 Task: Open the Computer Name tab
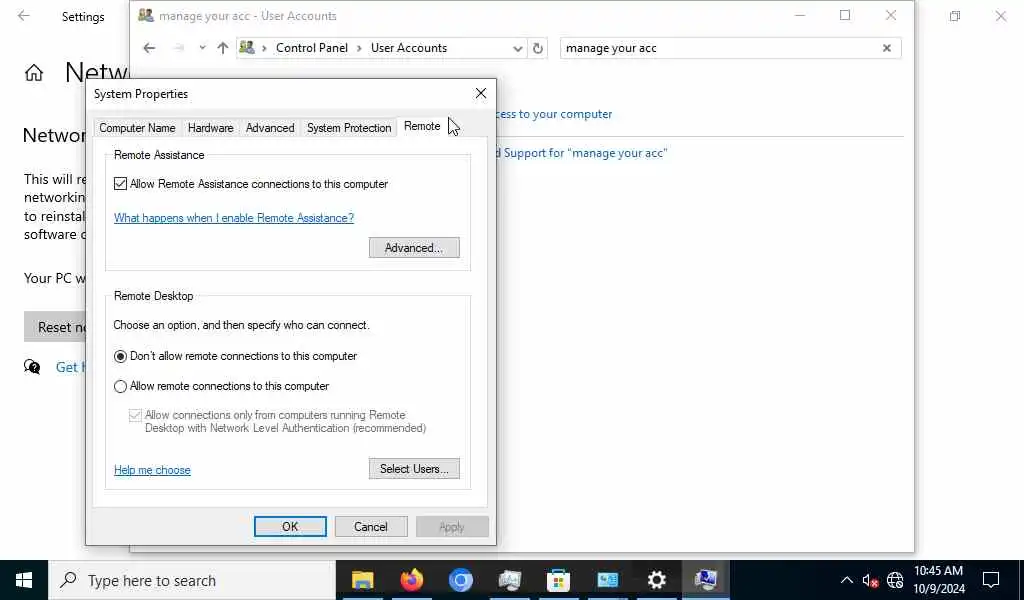tap(137, 128)
